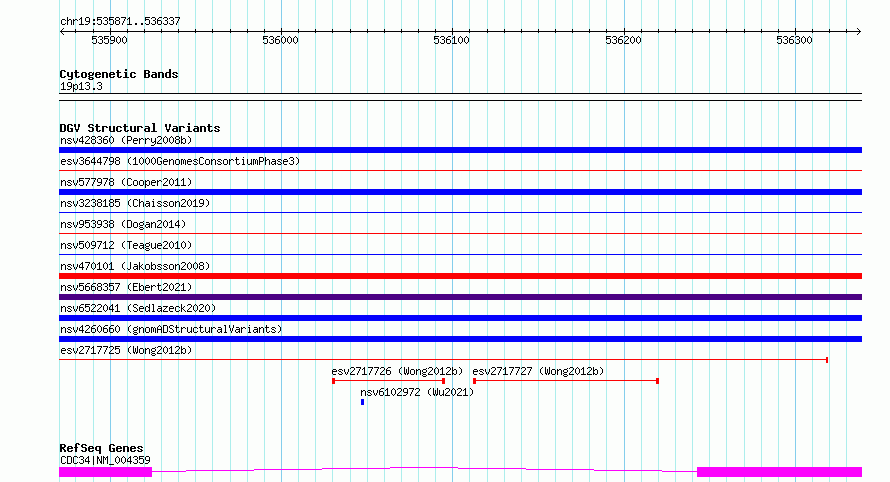The image size is (890, 482).
Task: Click the nsv428360 (Perry2008b) variant label
Action: click(126, 140)
